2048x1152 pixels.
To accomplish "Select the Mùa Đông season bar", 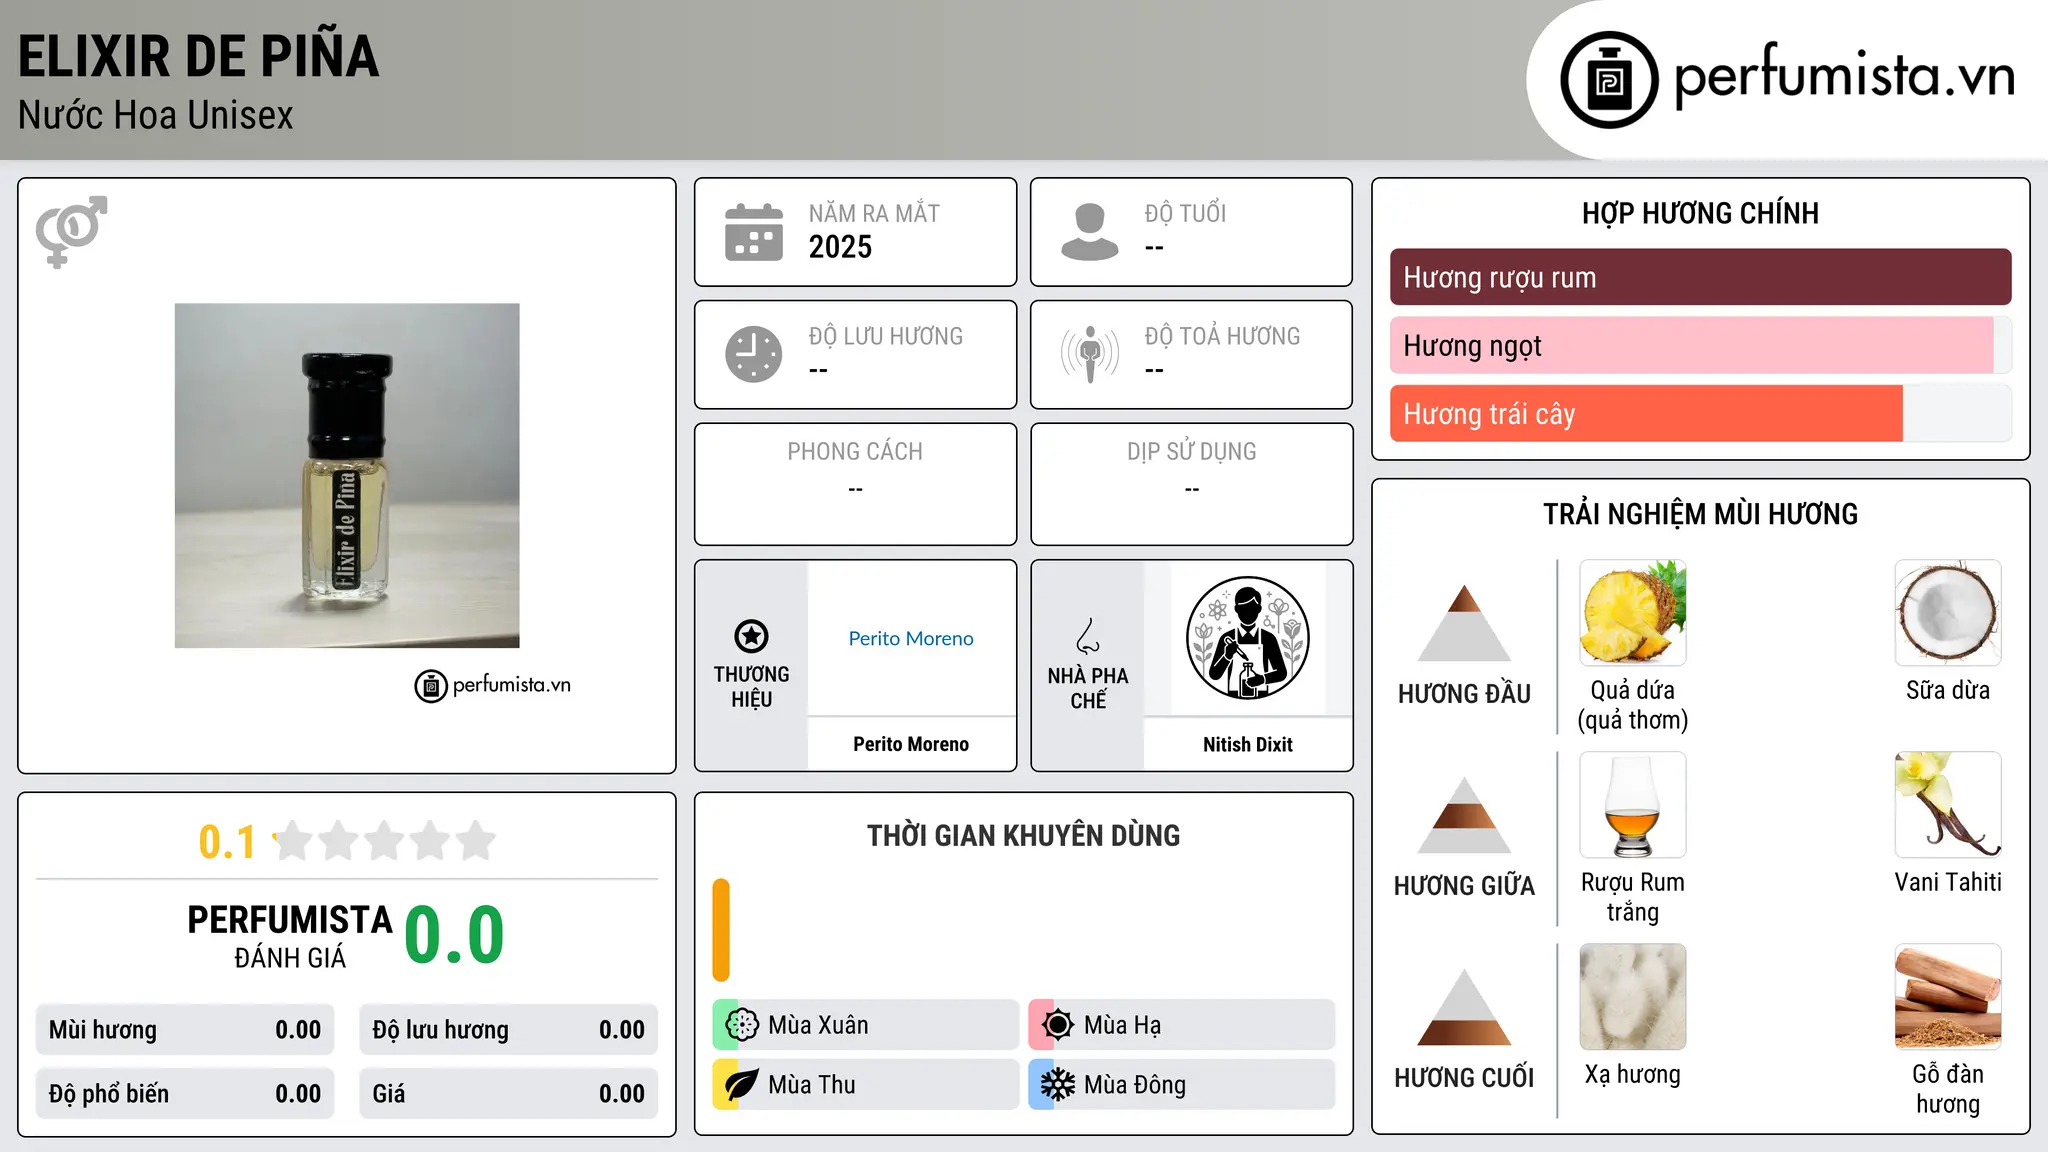I will [1182, 1085].
